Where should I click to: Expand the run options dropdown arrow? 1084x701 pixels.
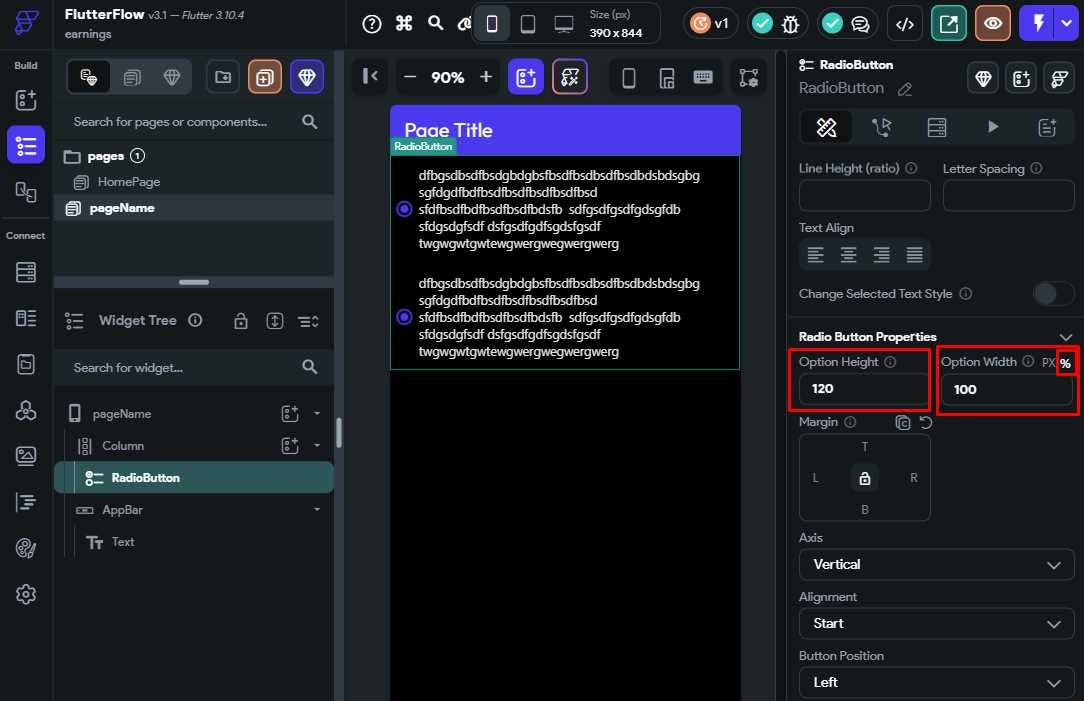[x=1066, y=24]
